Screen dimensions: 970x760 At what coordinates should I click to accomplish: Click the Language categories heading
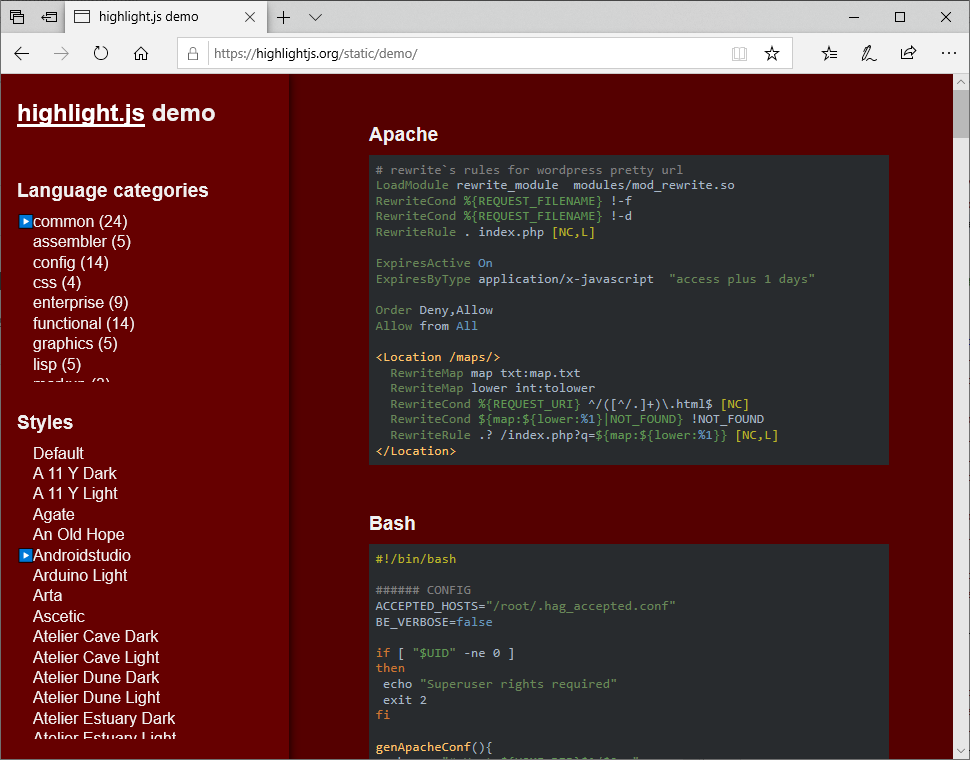(113, 190)
